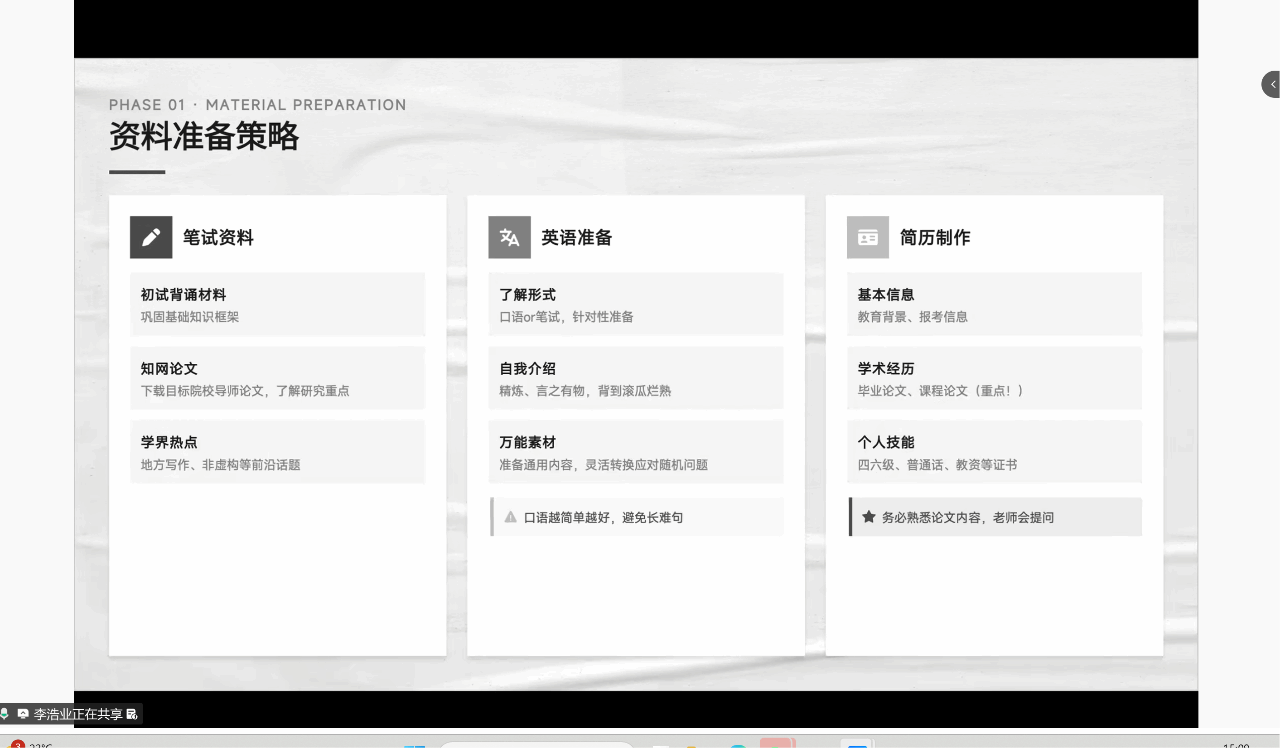
Task: Select the 万能素材 item
Action: pos(635,452)
